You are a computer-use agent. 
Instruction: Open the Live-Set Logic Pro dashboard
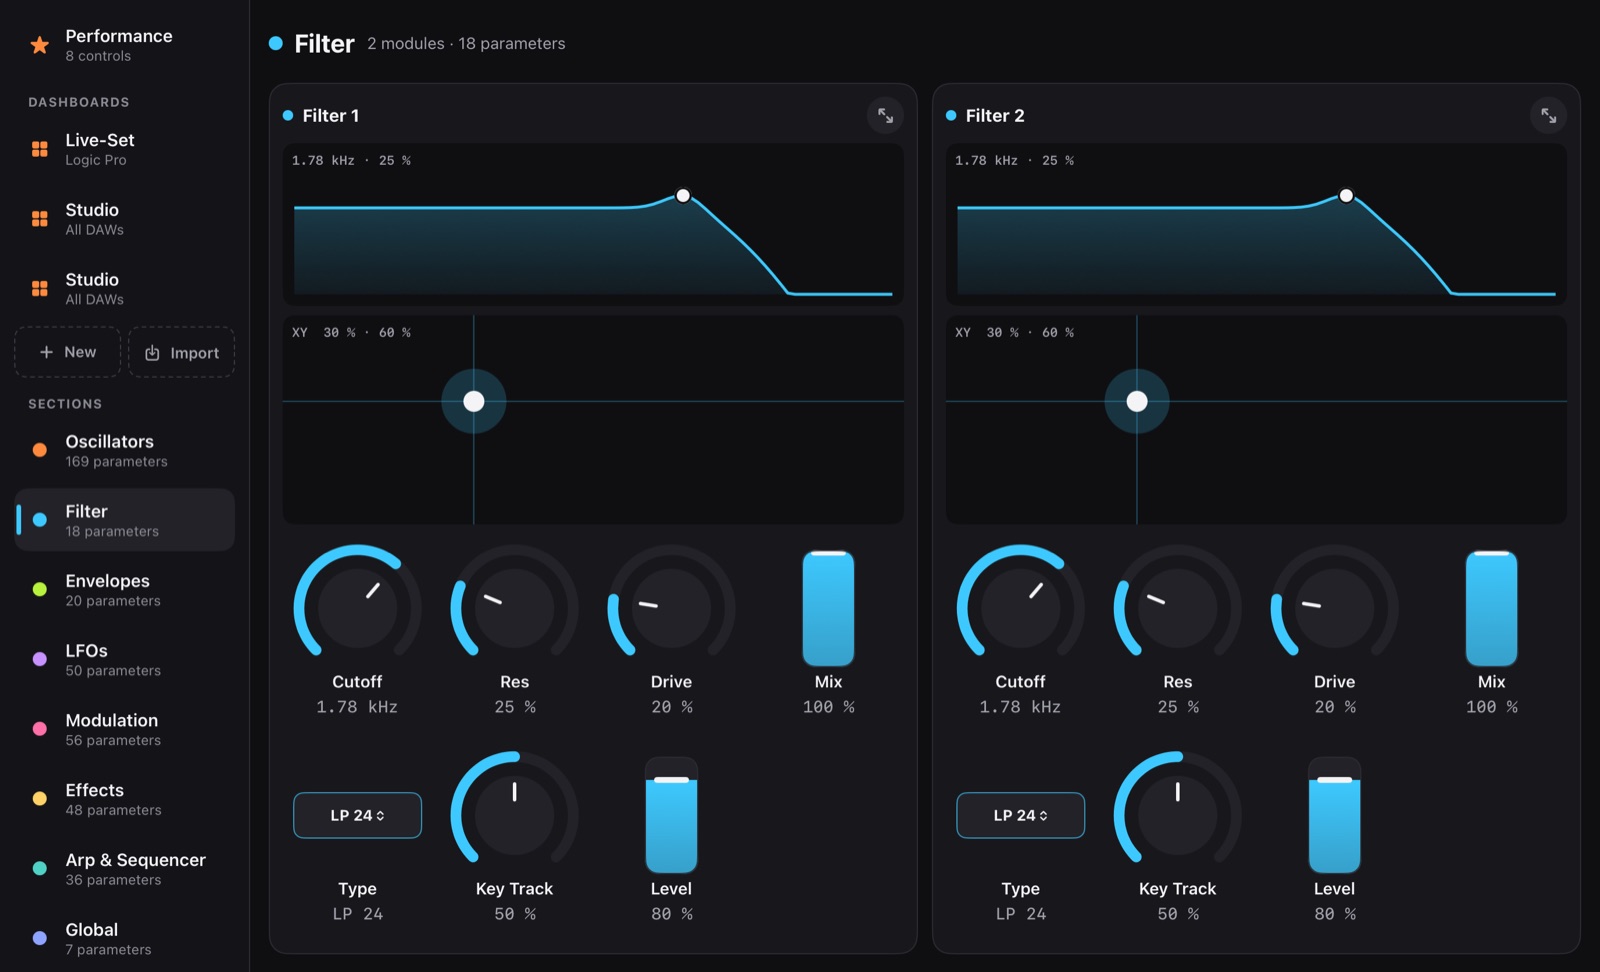125,149
